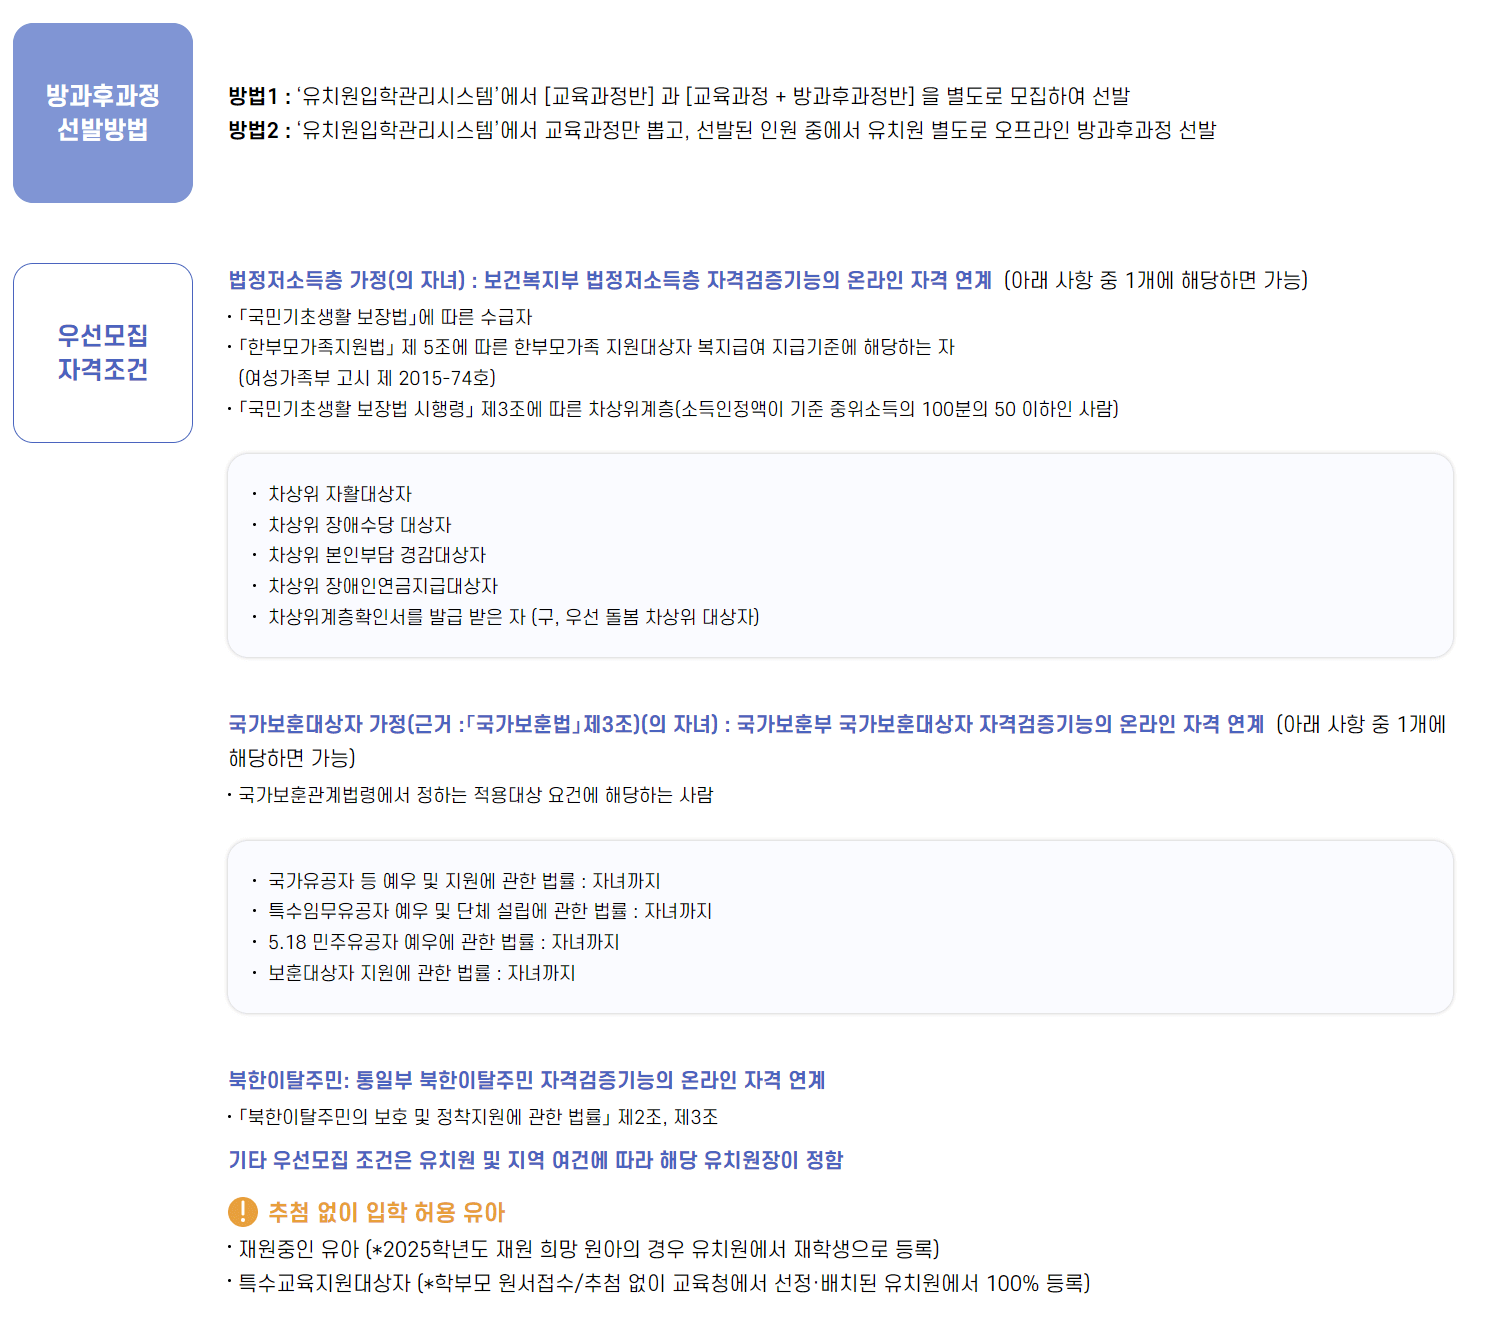Click heading 법정저소득층 가정(의 자녀)
This screenshot has height=1327, width=1490.
tap(610, 280)
